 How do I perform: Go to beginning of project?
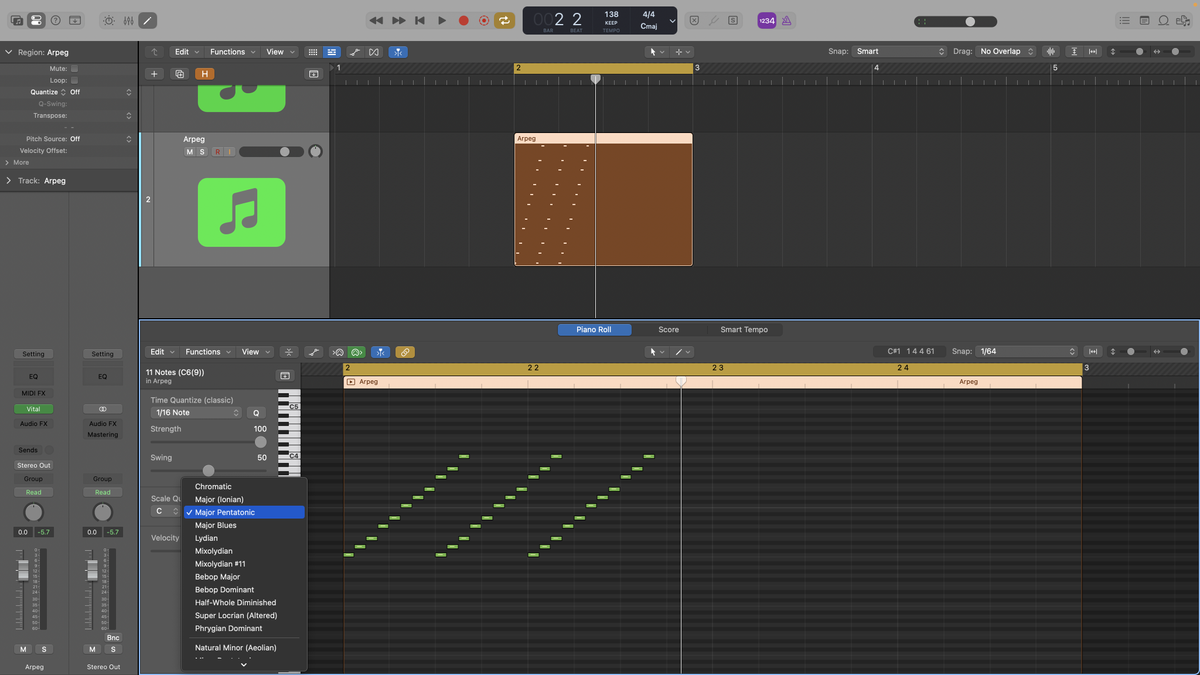click(420, 20)
